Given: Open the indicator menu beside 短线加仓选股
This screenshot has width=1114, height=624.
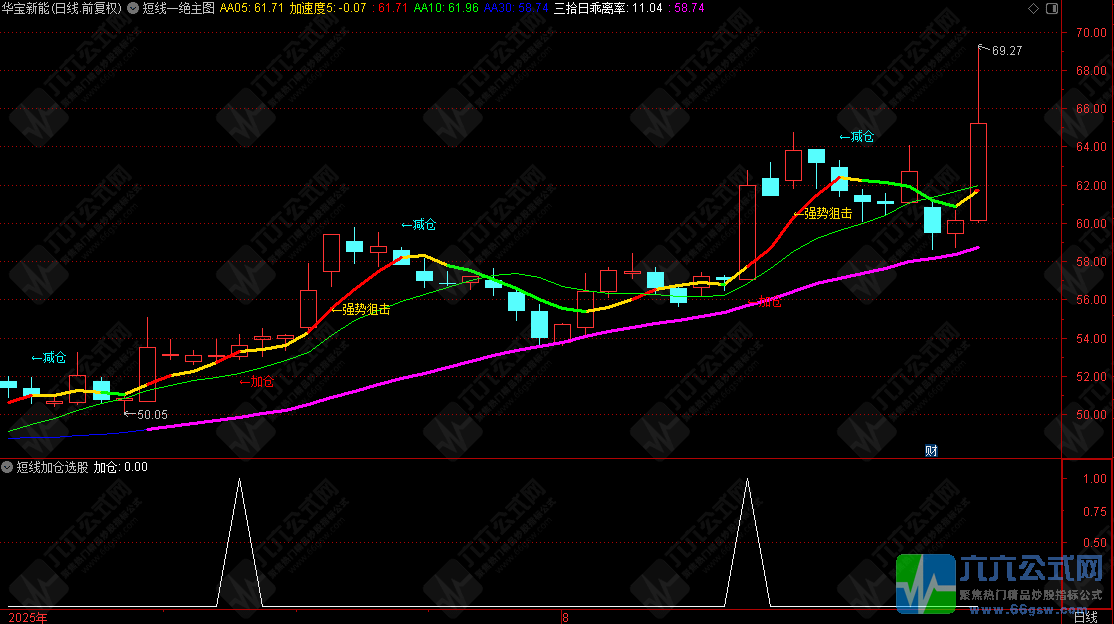Looking at the screenshot, I should 7,467.
